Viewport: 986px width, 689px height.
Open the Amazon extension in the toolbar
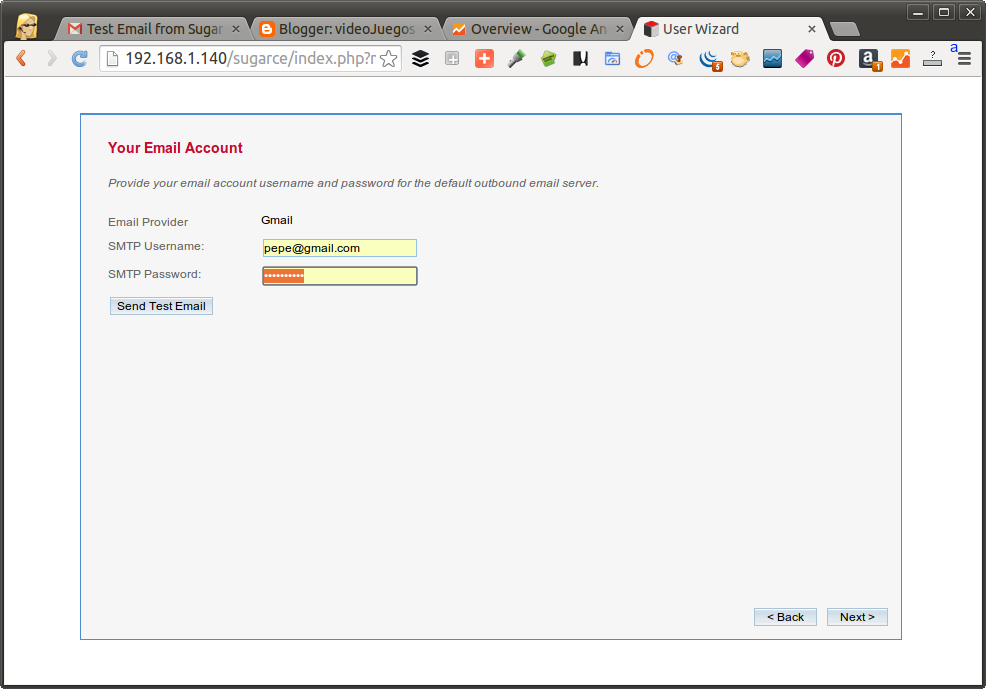pos(868,59)
